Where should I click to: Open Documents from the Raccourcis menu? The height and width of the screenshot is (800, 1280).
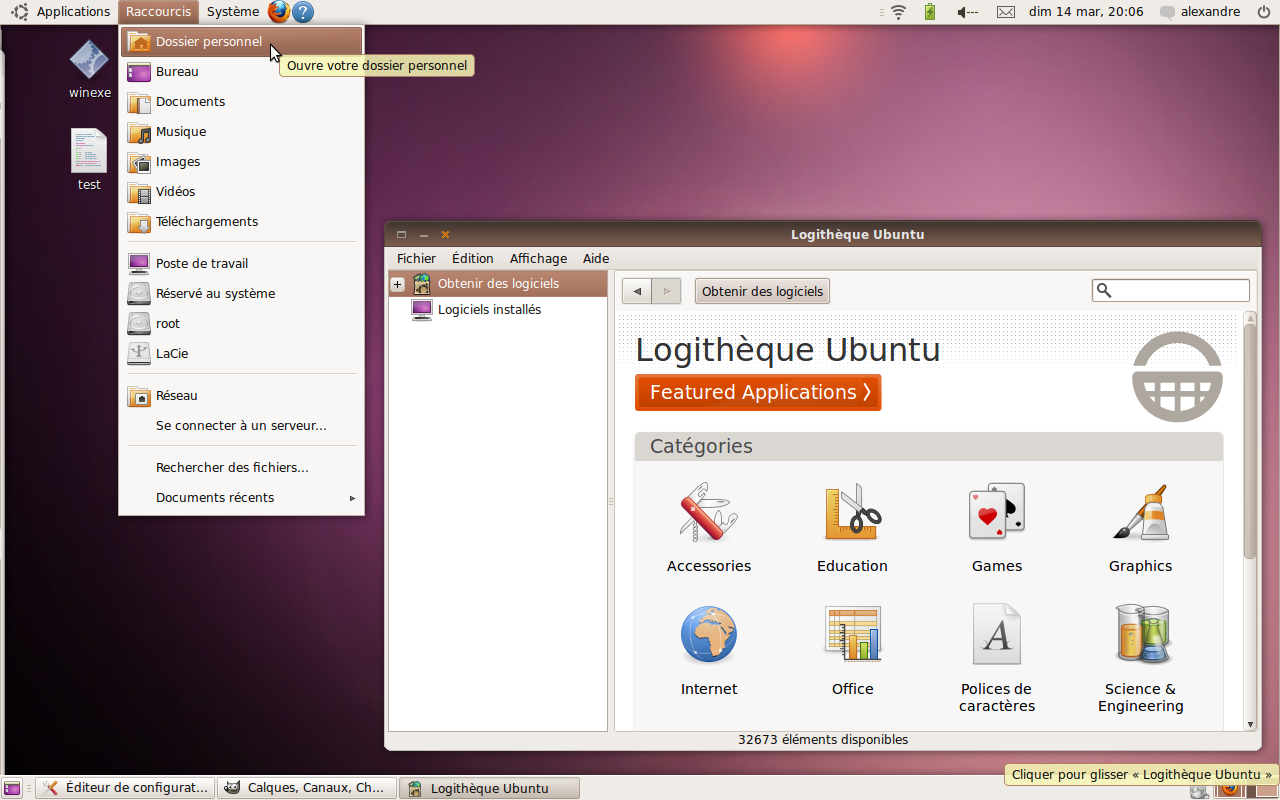(241, 102)
